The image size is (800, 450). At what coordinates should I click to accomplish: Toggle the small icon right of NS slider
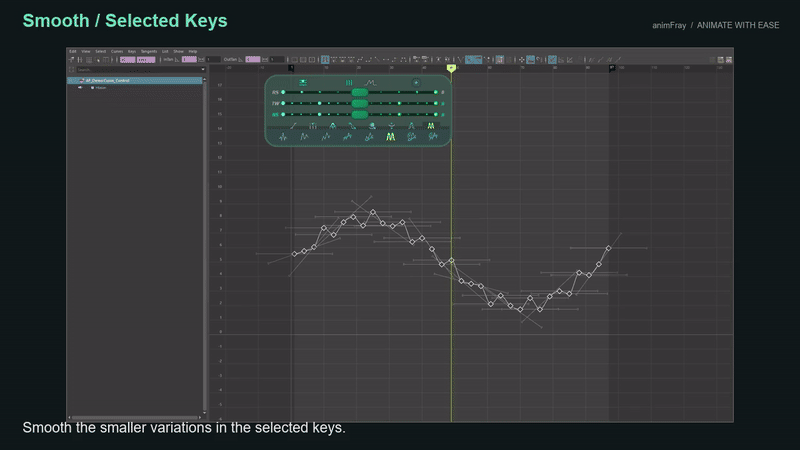pyautogui.click(x=443, y=115)
